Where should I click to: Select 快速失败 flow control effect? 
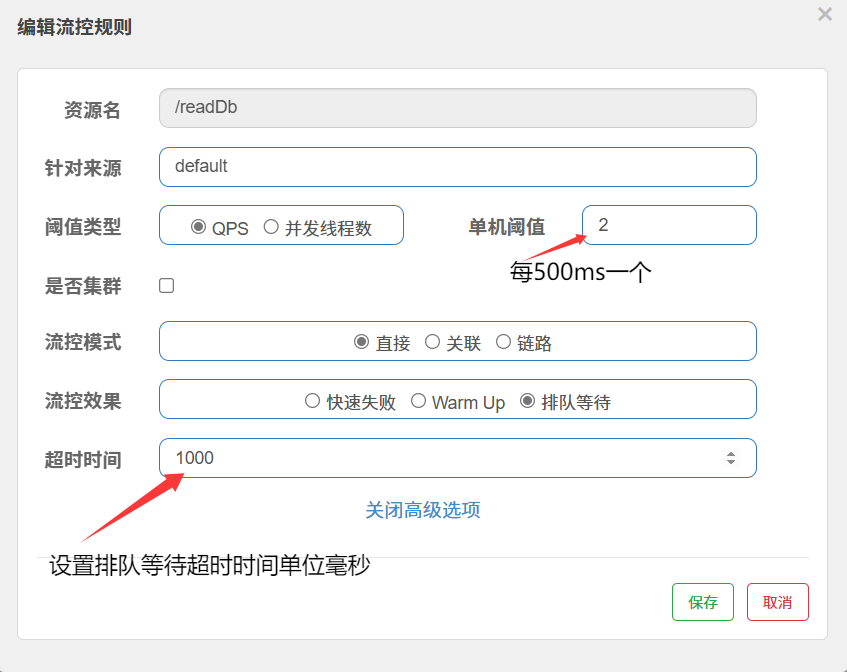pos(313,401)
